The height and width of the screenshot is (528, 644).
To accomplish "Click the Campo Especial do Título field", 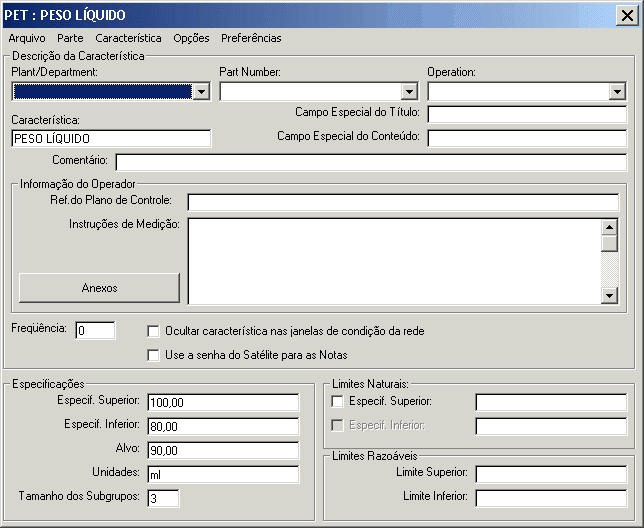I will tap(527, 115).
